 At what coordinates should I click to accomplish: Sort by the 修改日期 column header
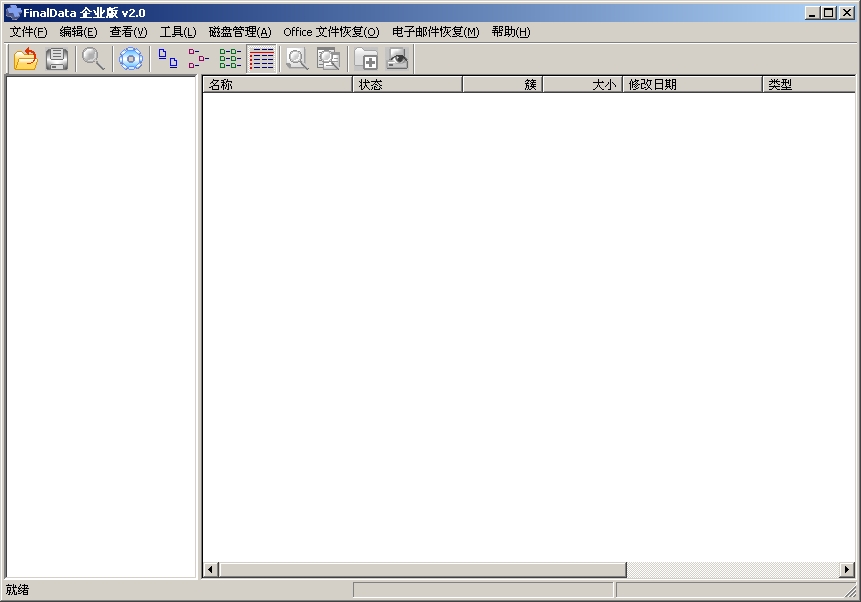pyautogui.click(x=691, y=85)
